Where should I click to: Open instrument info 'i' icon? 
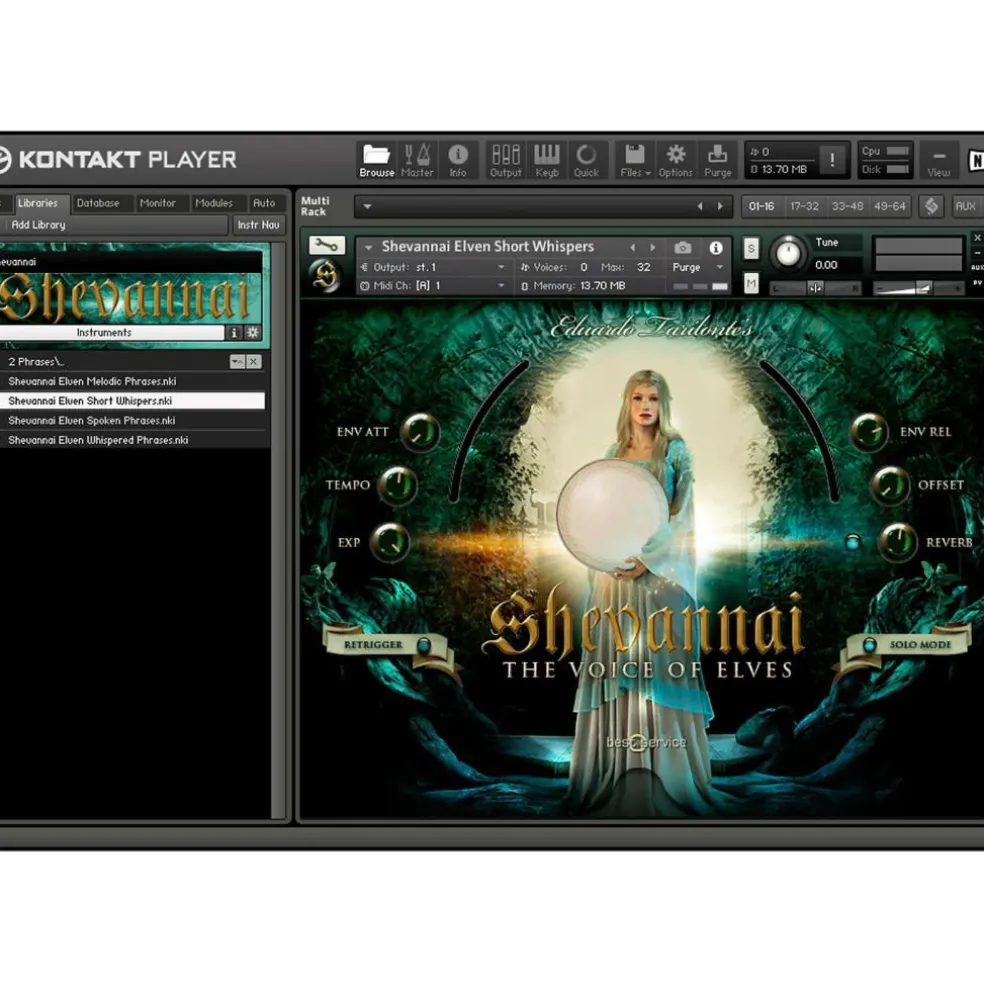715,247
